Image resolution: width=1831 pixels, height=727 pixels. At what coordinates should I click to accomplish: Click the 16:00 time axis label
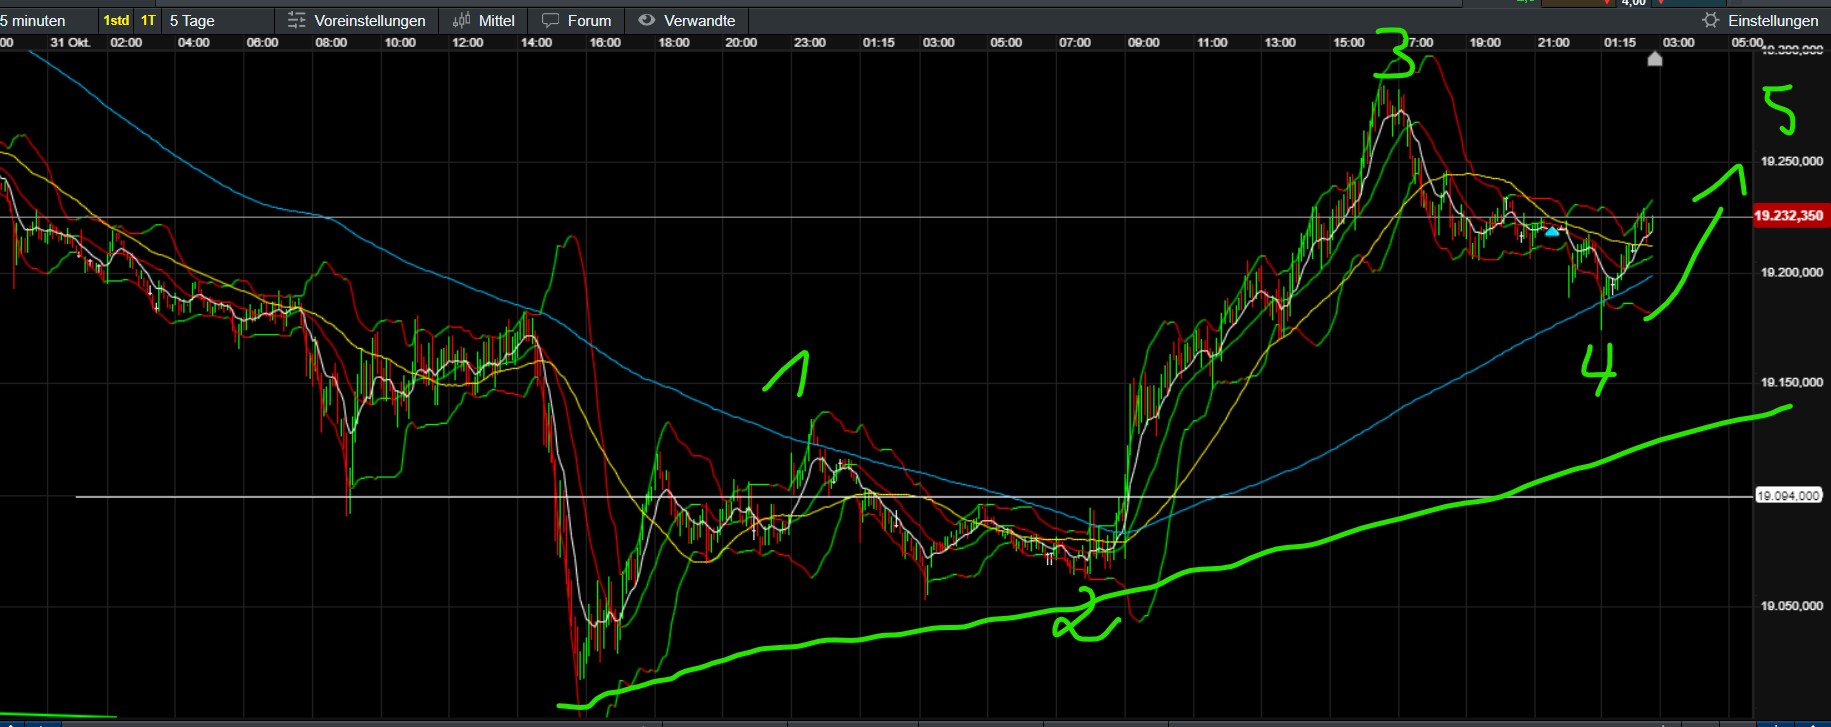point(605,42)
